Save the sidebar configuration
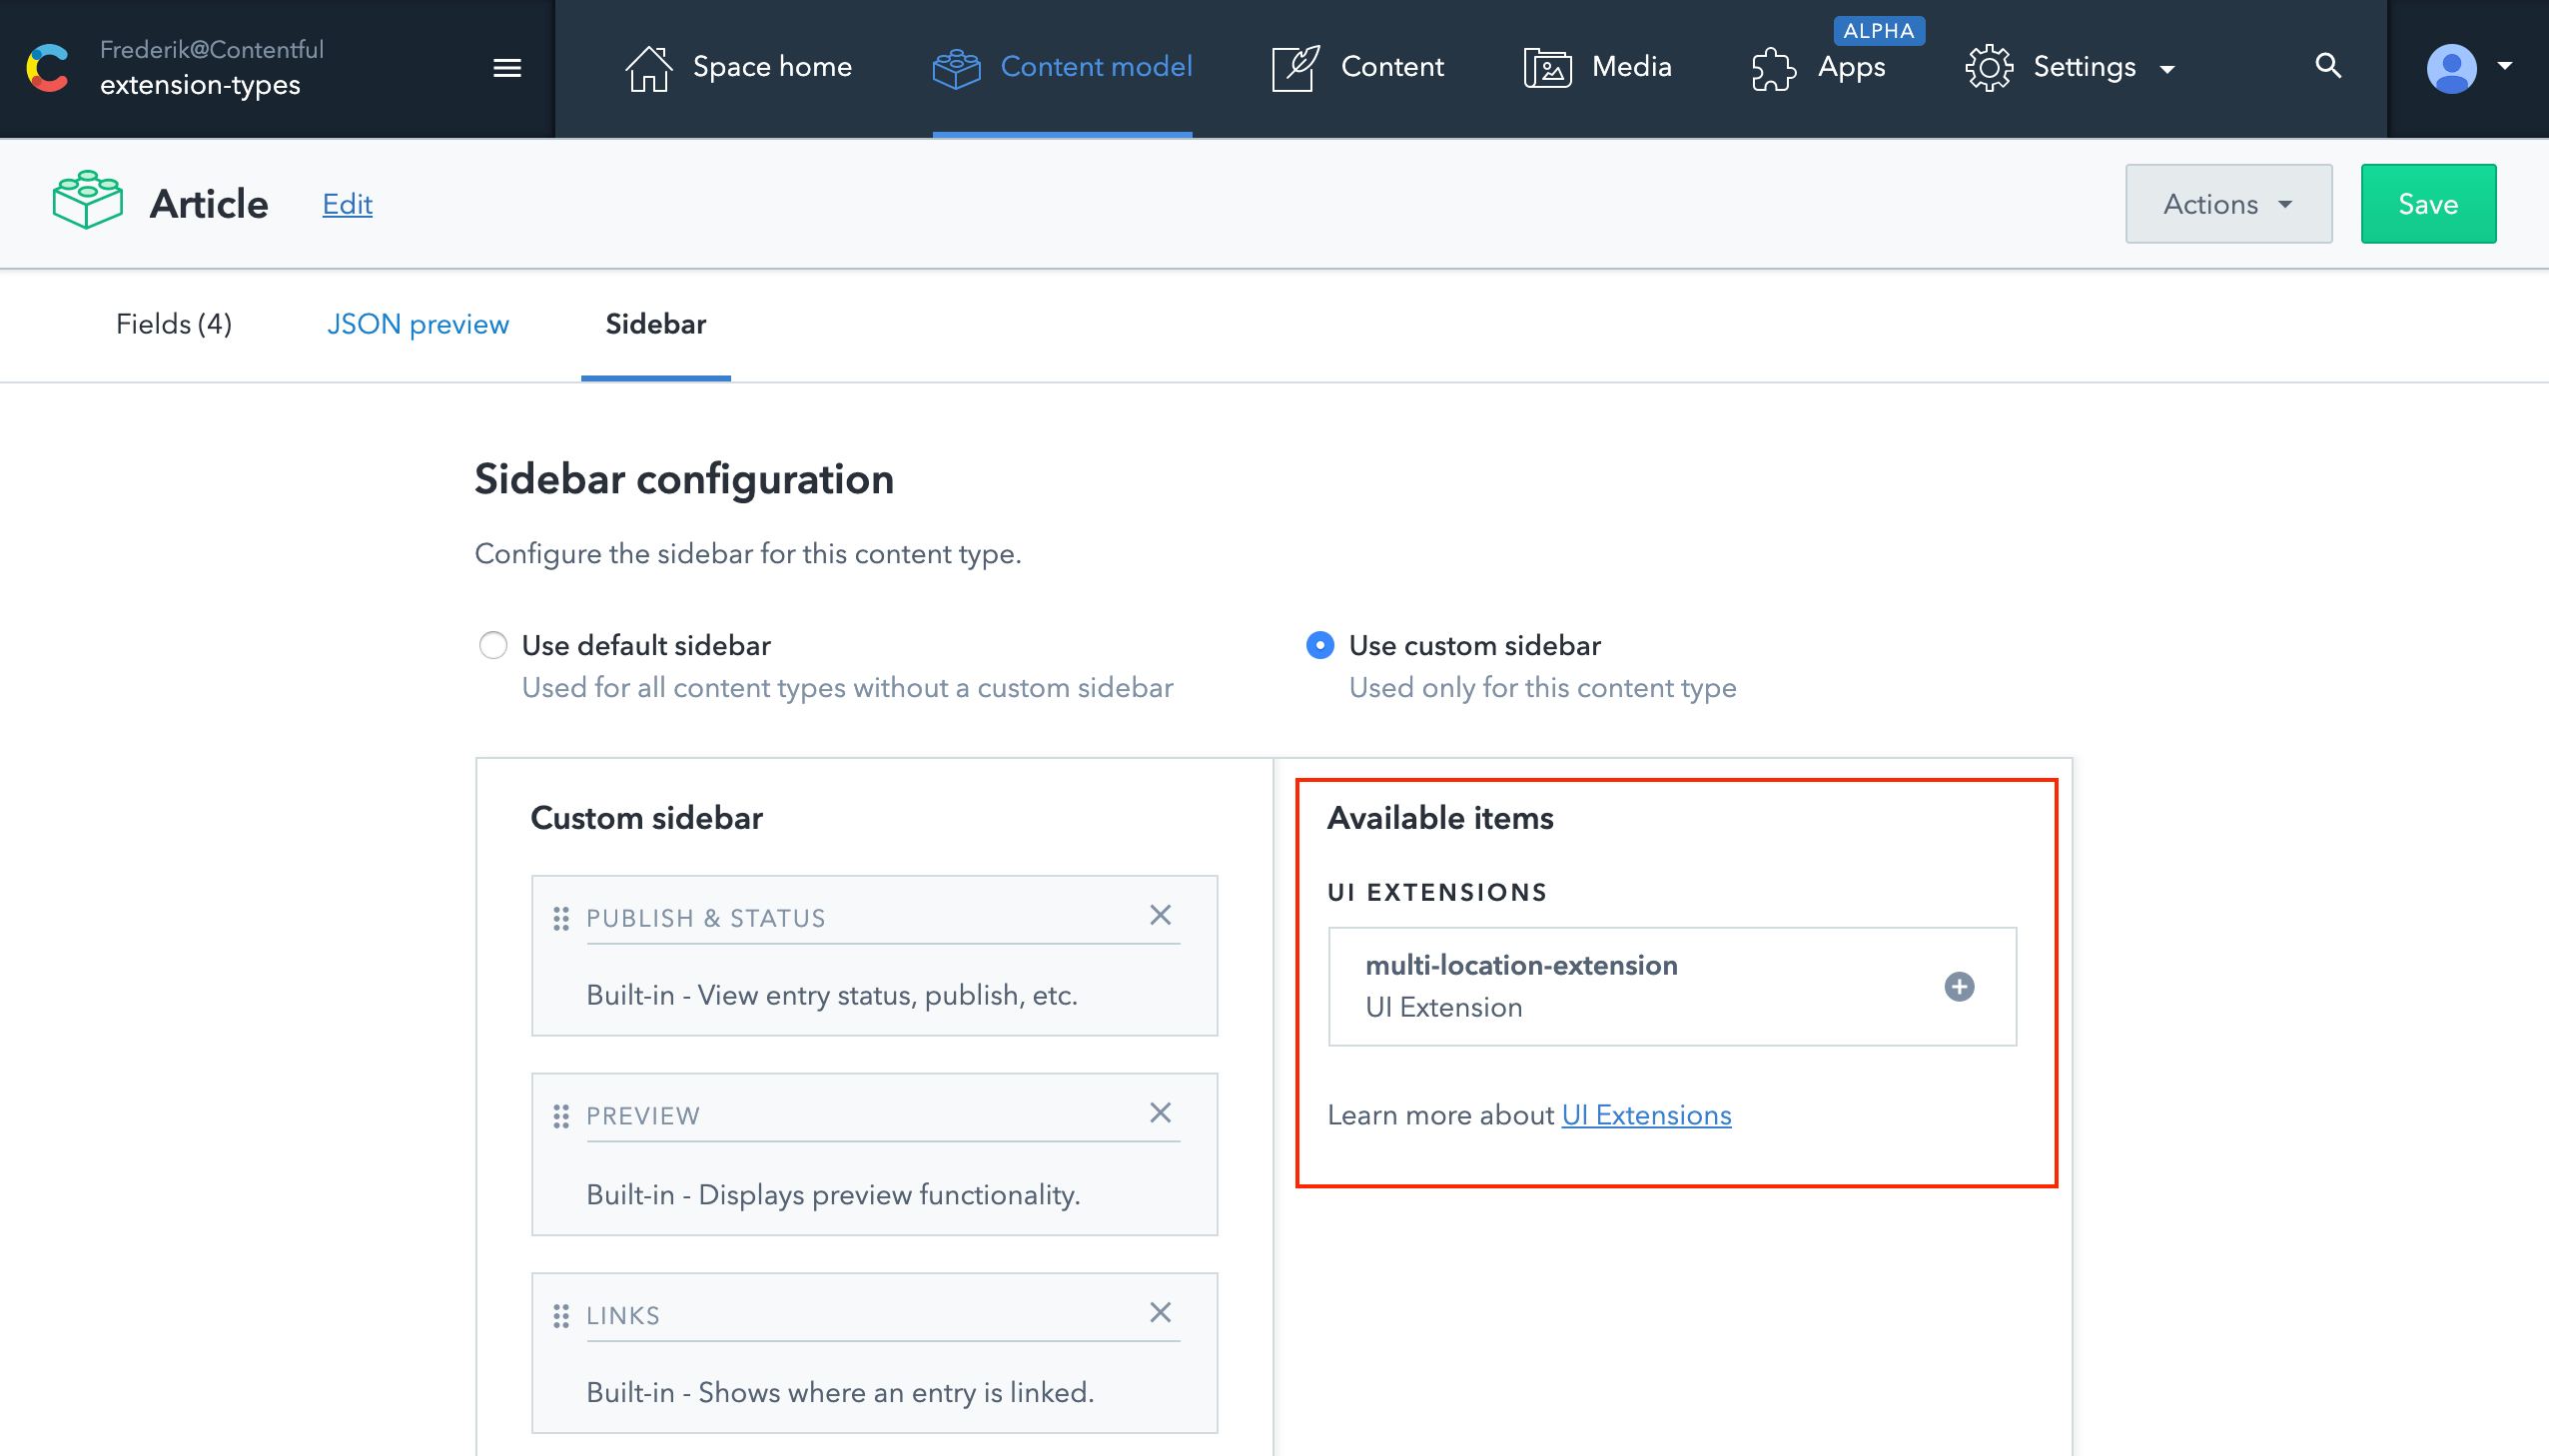 pos(2427,203)
